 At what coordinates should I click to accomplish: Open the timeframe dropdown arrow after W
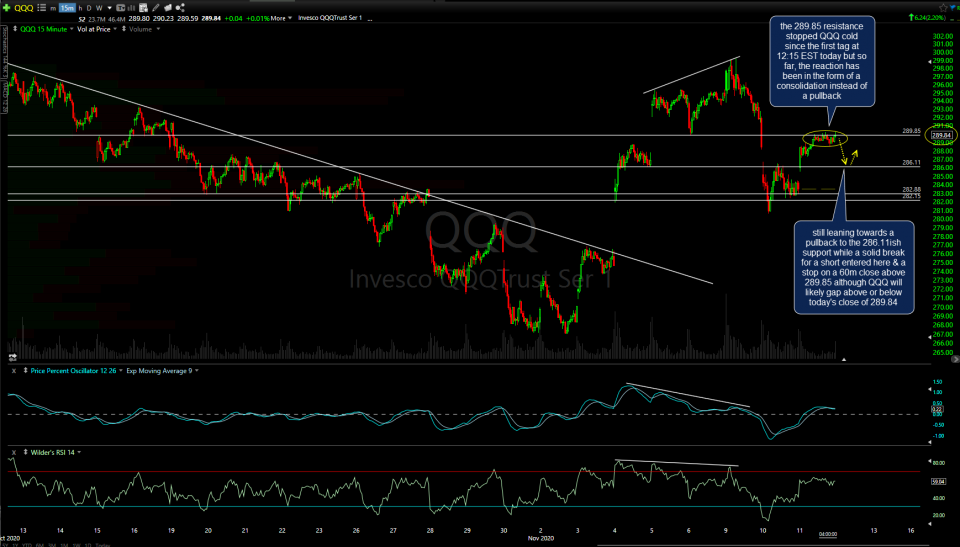[110, 9]
